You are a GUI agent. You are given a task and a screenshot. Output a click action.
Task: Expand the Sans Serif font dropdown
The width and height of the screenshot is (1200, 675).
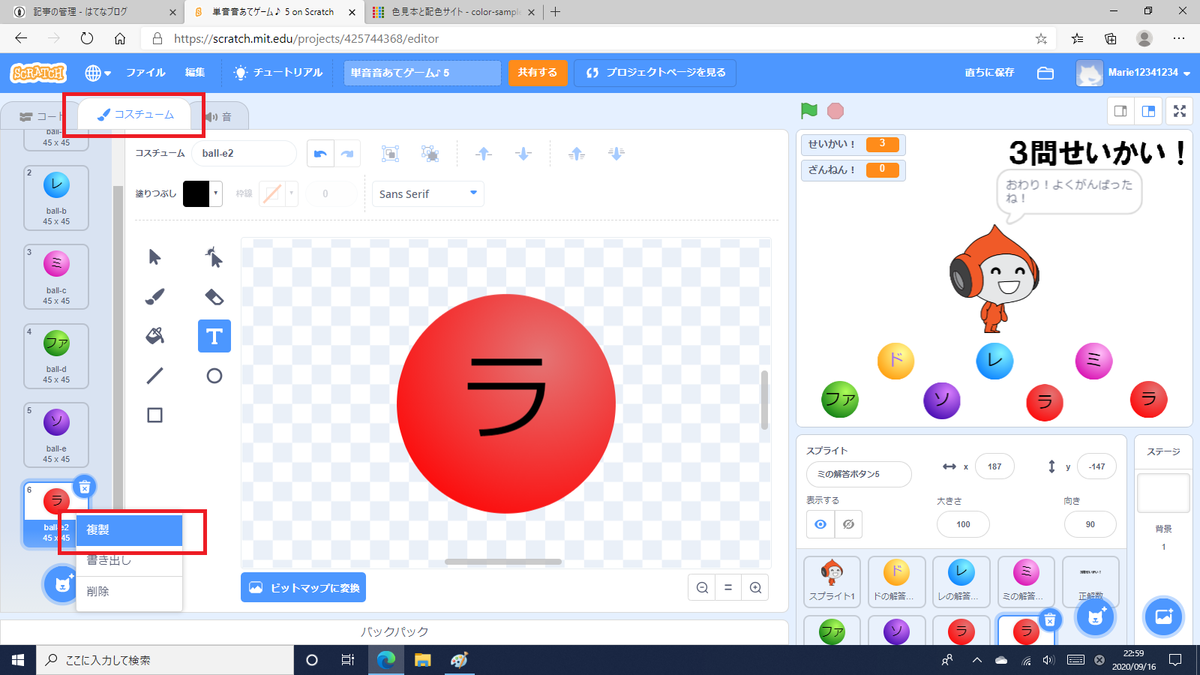pyautogui.click(x=428, y=194)
